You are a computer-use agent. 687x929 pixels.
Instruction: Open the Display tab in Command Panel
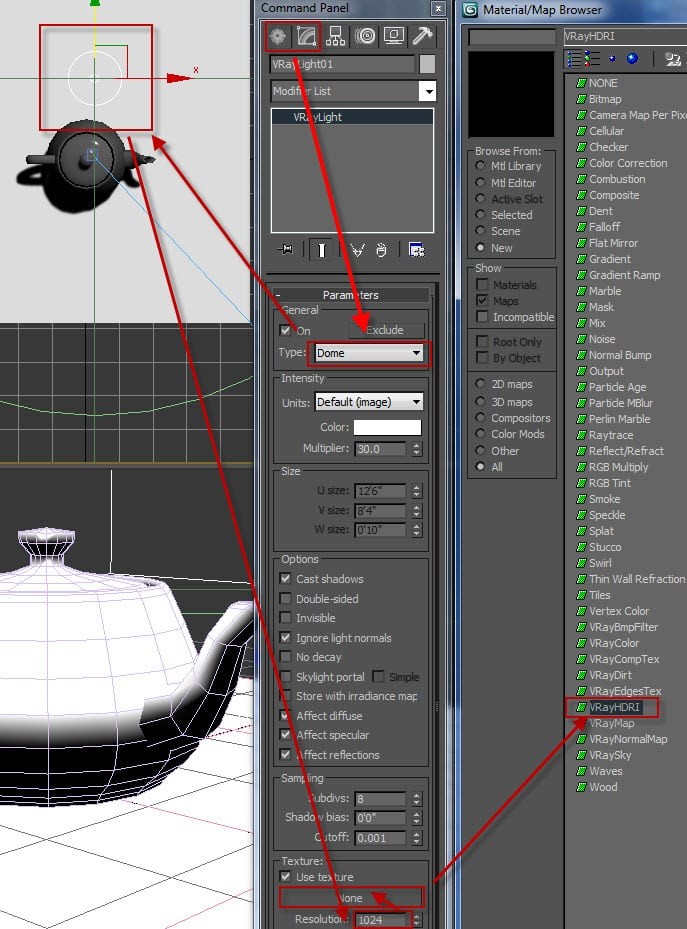[x=394, y=37]
